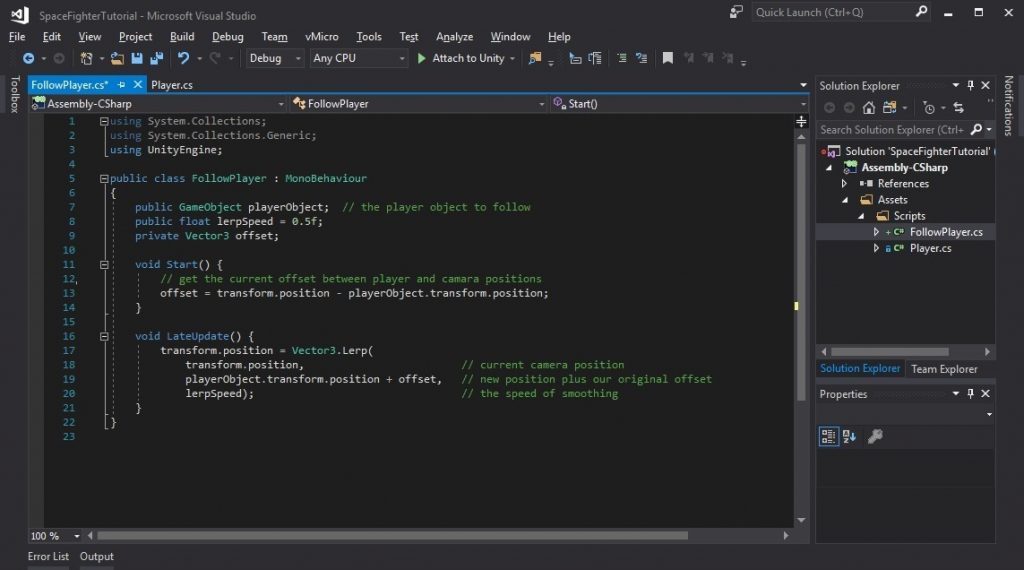Collapse the Assets folder
The width and height of the screenshot is (1024, 570).
845,200
